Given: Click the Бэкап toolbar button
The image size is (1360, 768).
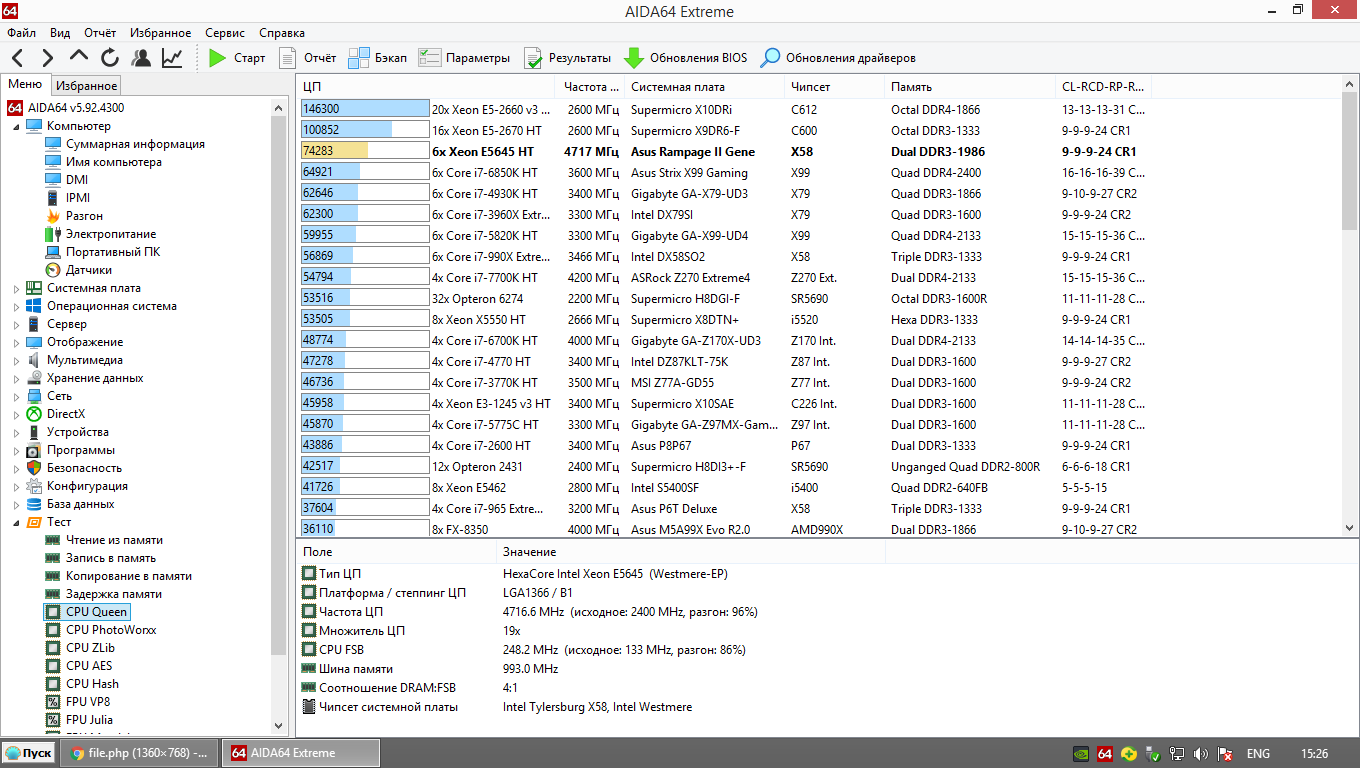Looking at the screenshot, I should point(378,58).
